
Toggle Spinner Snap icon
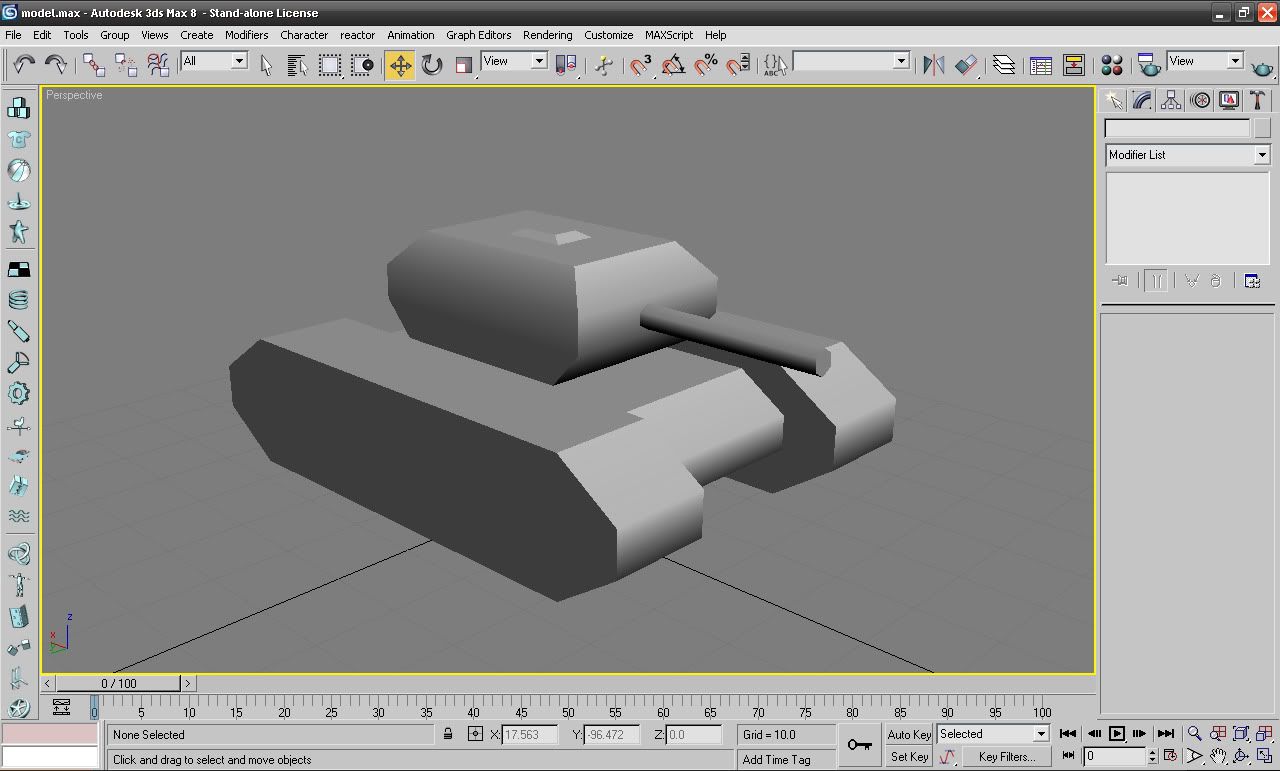(x=738, y=65)
